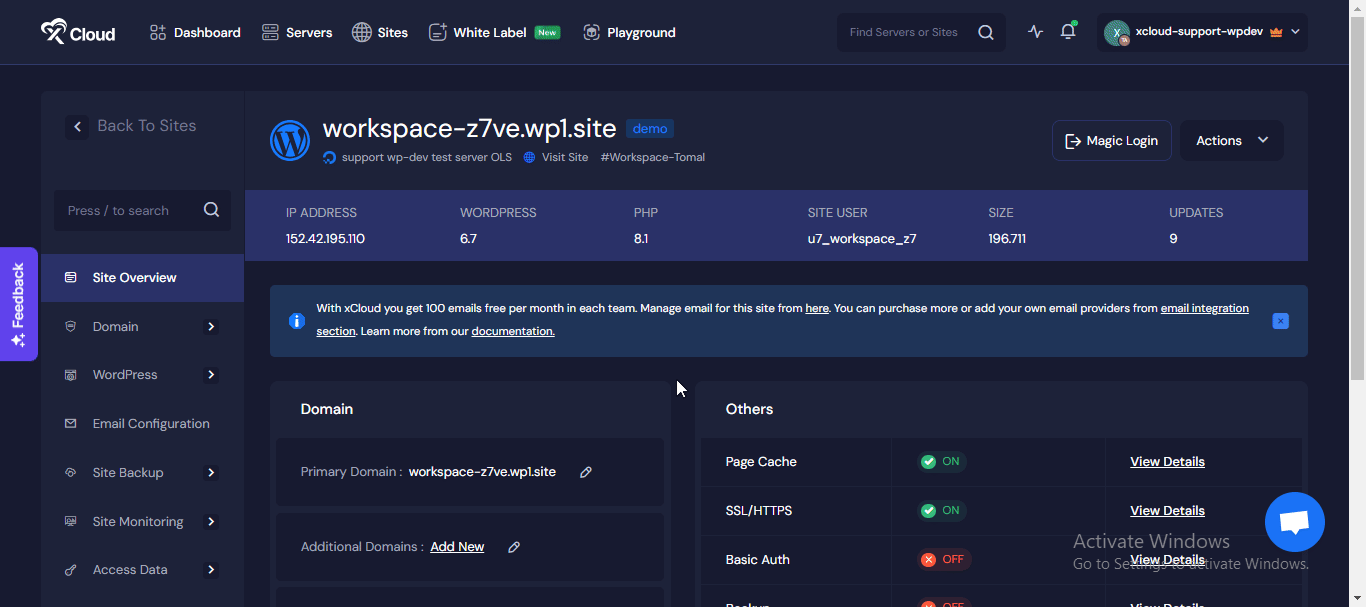Image resolution: width=1366 pixels, height=607 pixels.
Task: Open the live chat bubble
Action: 1294,522
